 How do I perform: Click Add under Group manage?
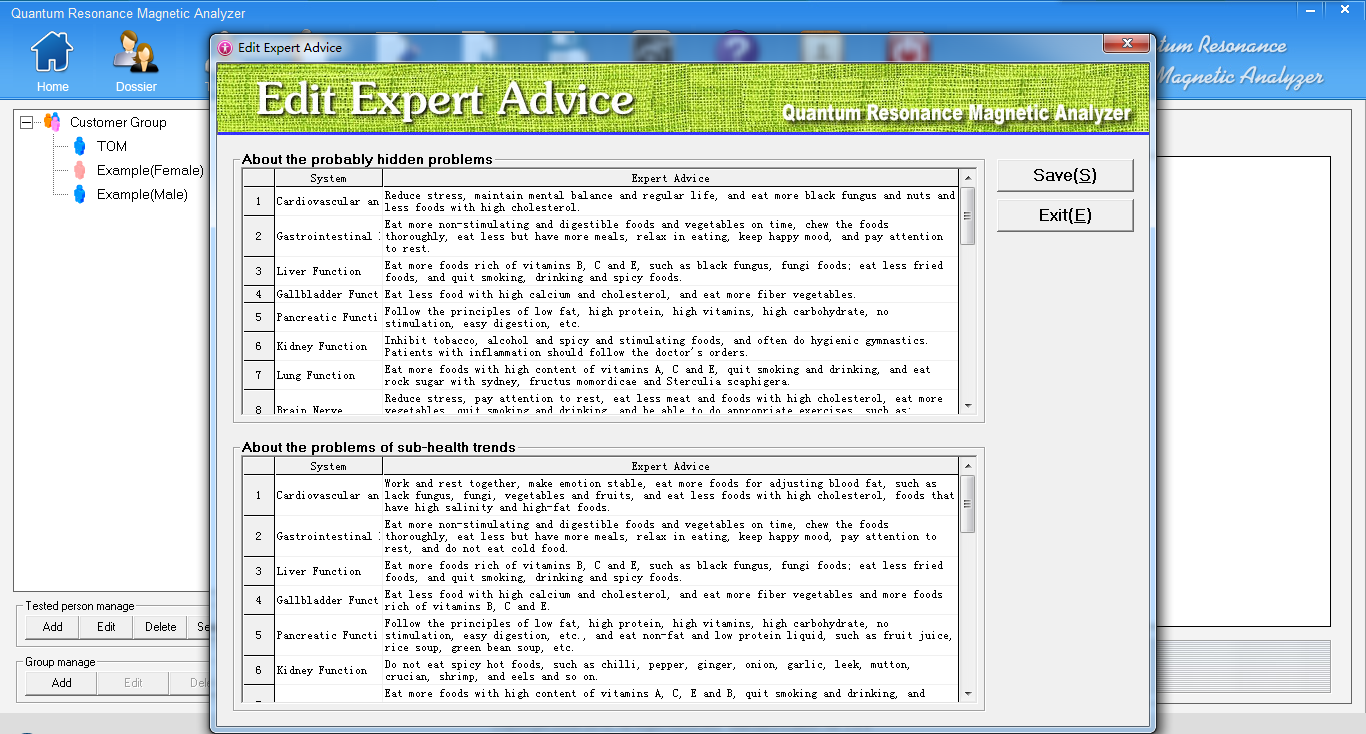62,683
